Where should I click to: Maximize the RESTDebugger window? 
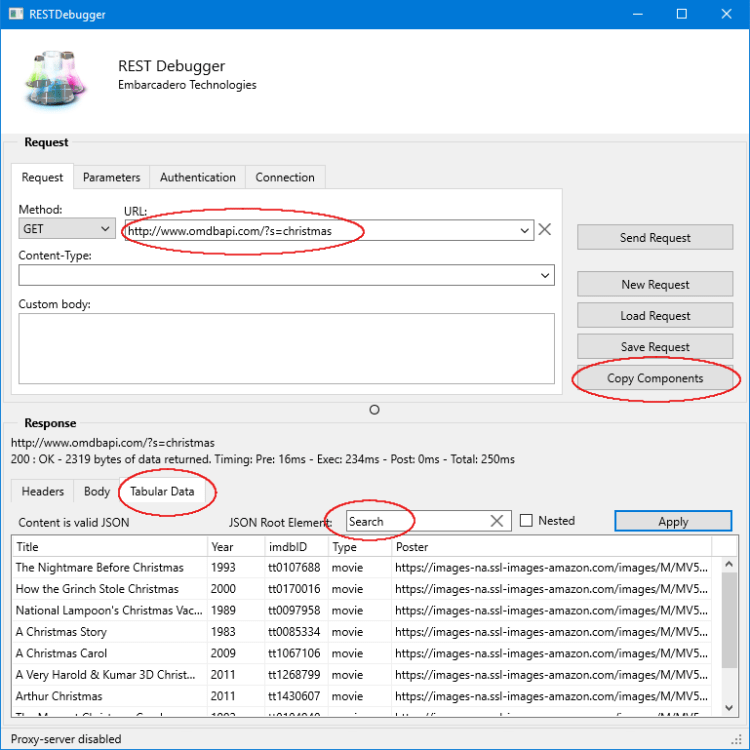tap(682, 14)
